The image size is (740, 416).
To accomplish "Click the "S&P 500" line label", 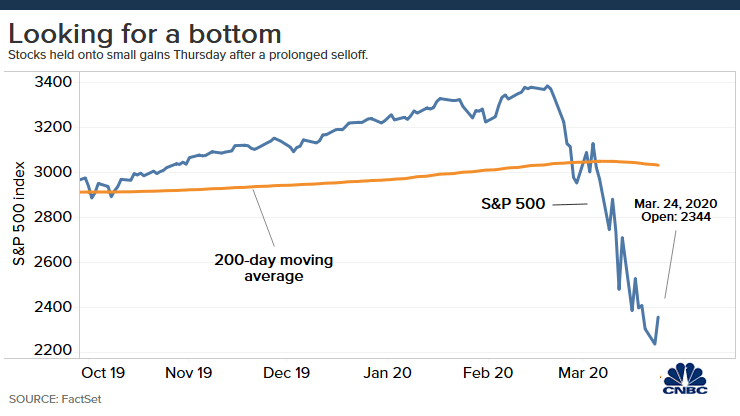I will (x=511, y=205).
